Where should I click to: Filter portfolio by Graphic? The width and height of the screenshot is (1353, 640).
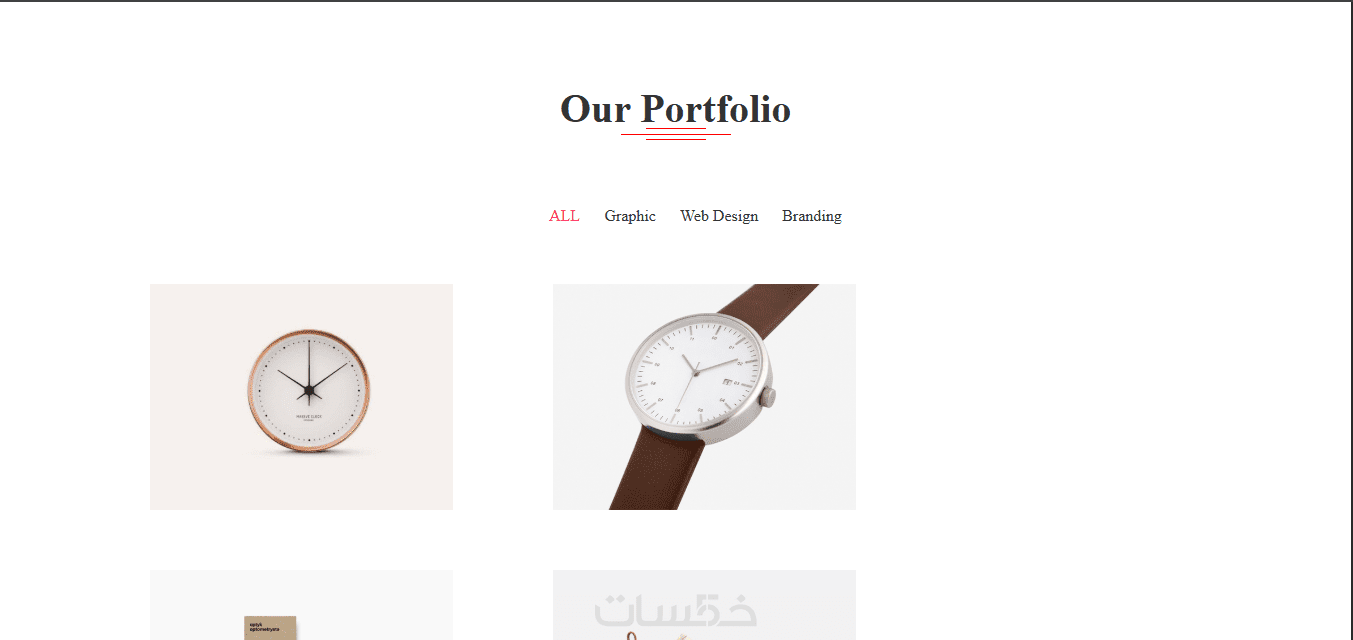pos(630,216)
